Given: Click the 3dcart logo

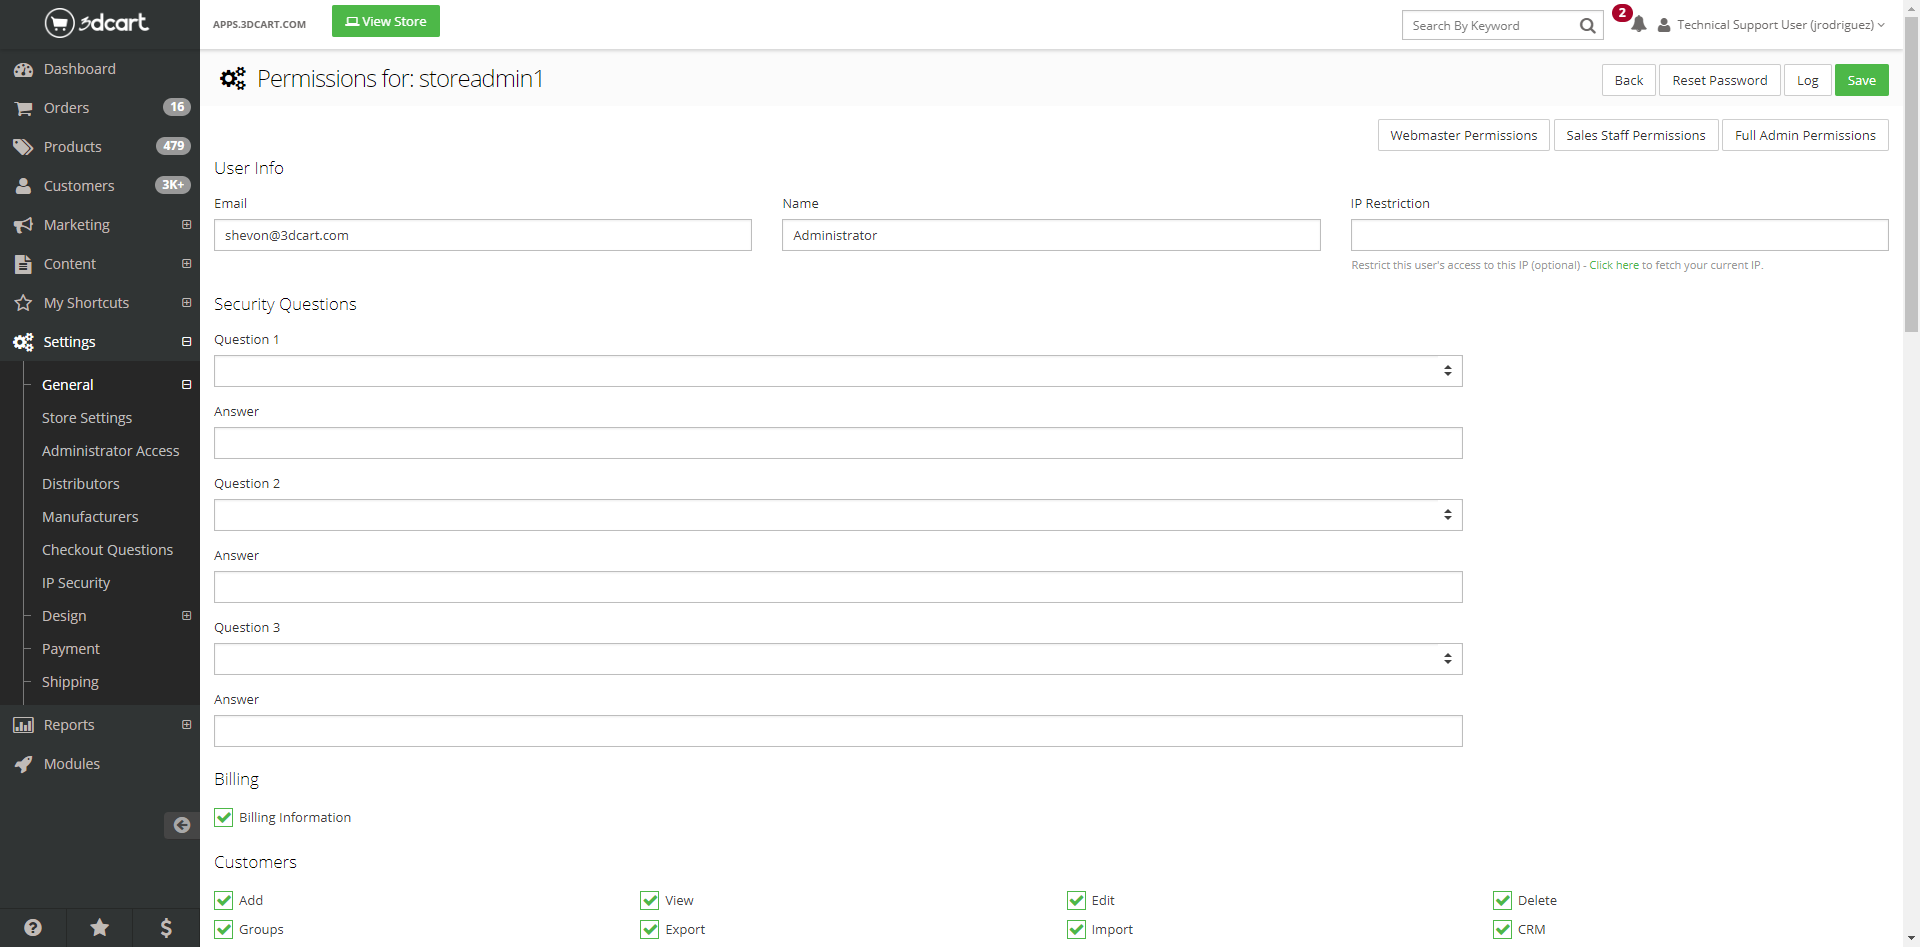Looking at the screenshot, I should 97,22.
